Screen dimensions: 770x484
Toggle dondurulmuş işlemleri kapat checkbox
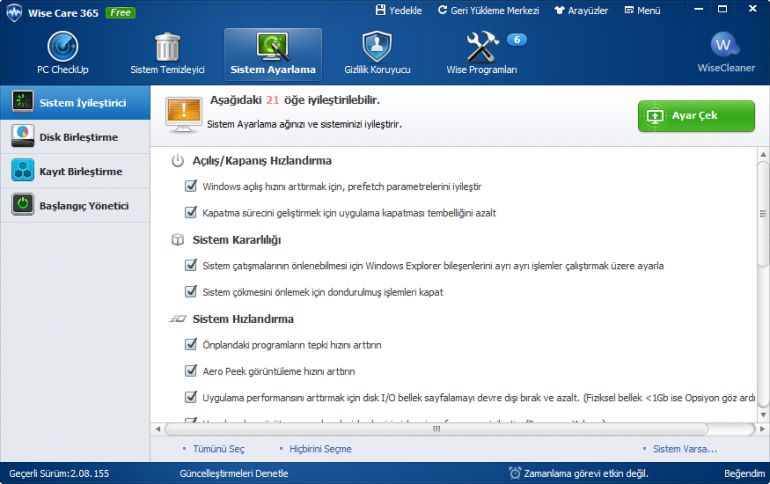coord(191,292)
